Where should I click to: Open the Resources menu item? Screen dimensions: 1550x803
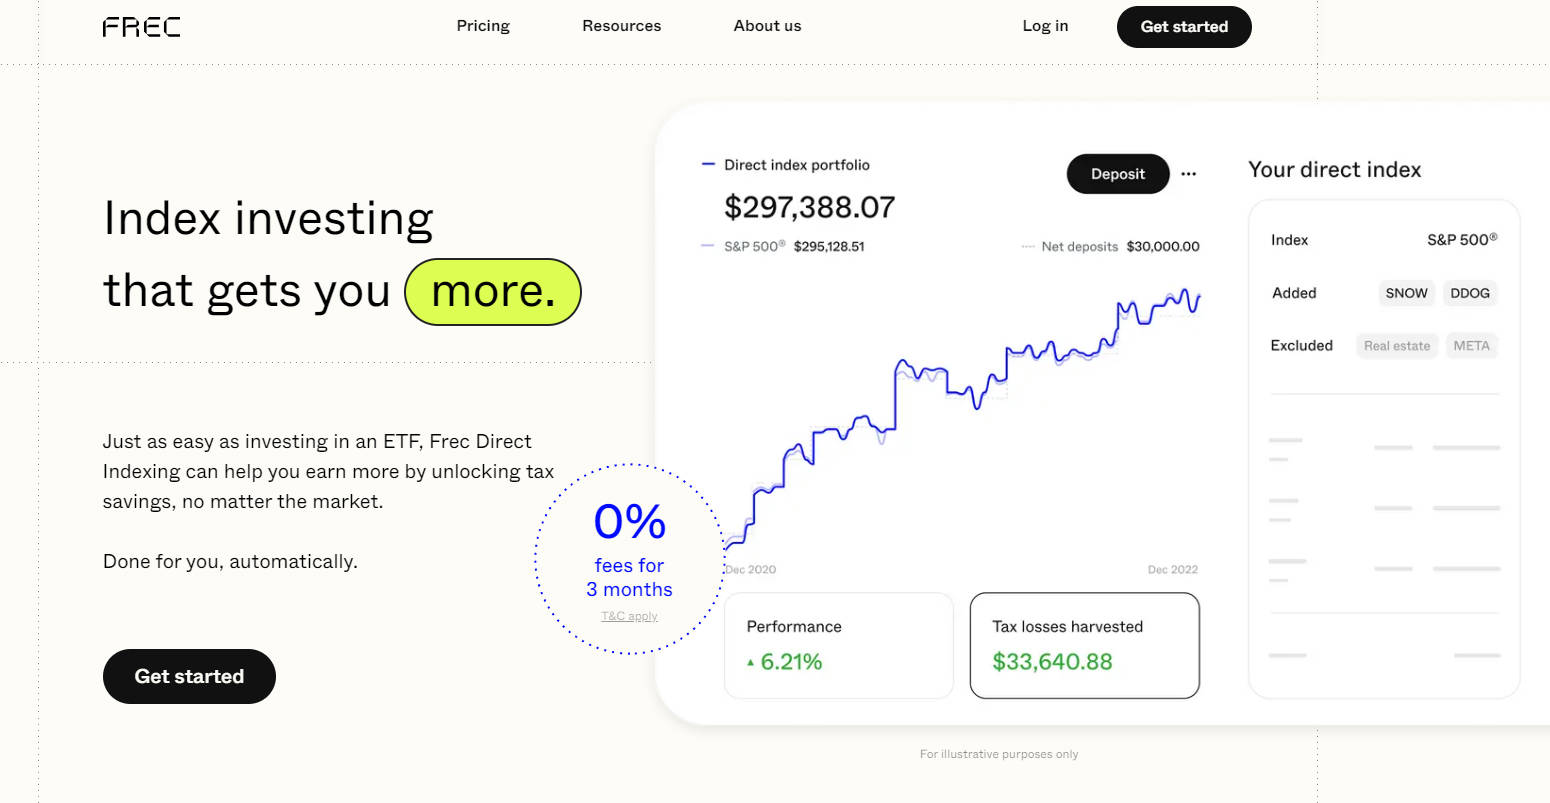[x=621, y=26]
